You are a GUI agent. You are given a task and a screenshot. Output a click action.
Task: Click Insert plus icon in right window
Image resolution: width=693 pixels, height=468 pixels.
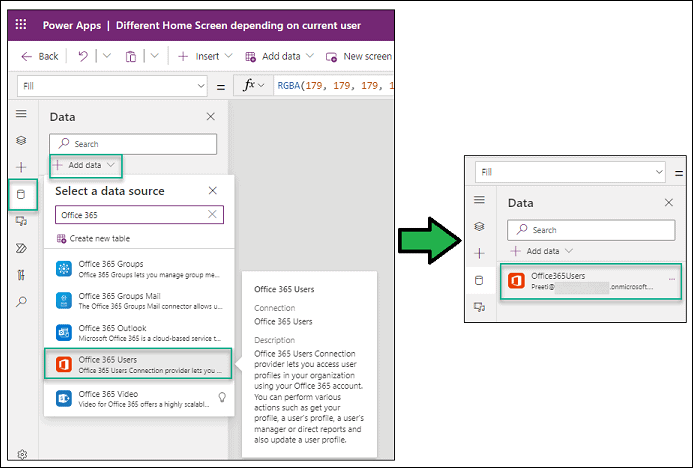(480, 253)
